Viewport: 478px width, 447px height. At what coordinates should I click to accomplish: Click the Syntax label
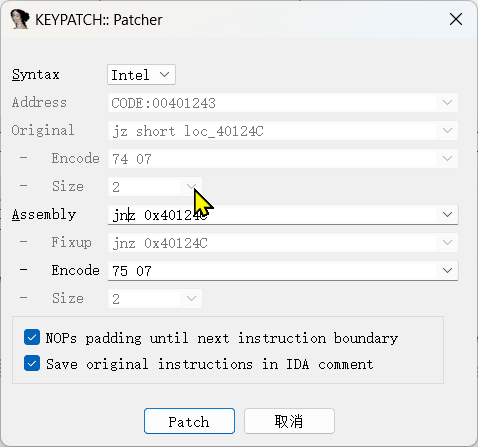pyautogui.click(x=36, y=75)
